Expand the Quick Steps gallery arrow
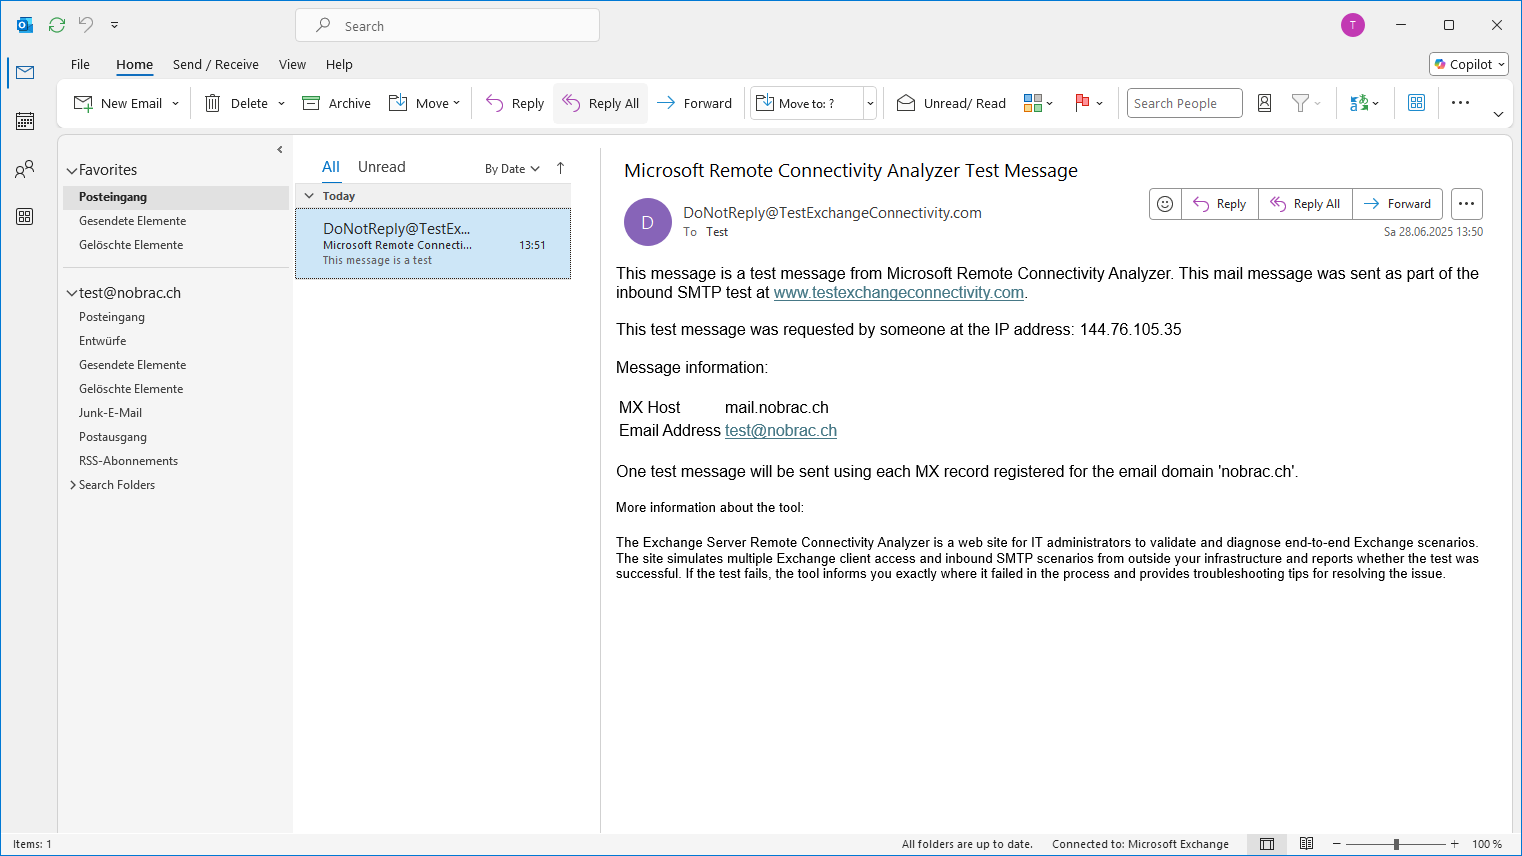 click(870, 103)
